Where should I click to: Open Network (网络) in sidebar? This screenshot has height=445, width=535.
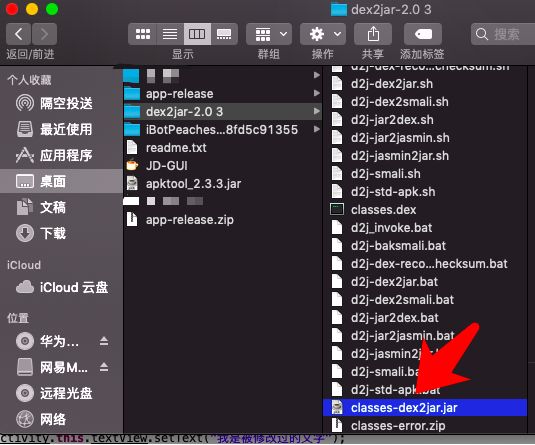click(61, 419)
